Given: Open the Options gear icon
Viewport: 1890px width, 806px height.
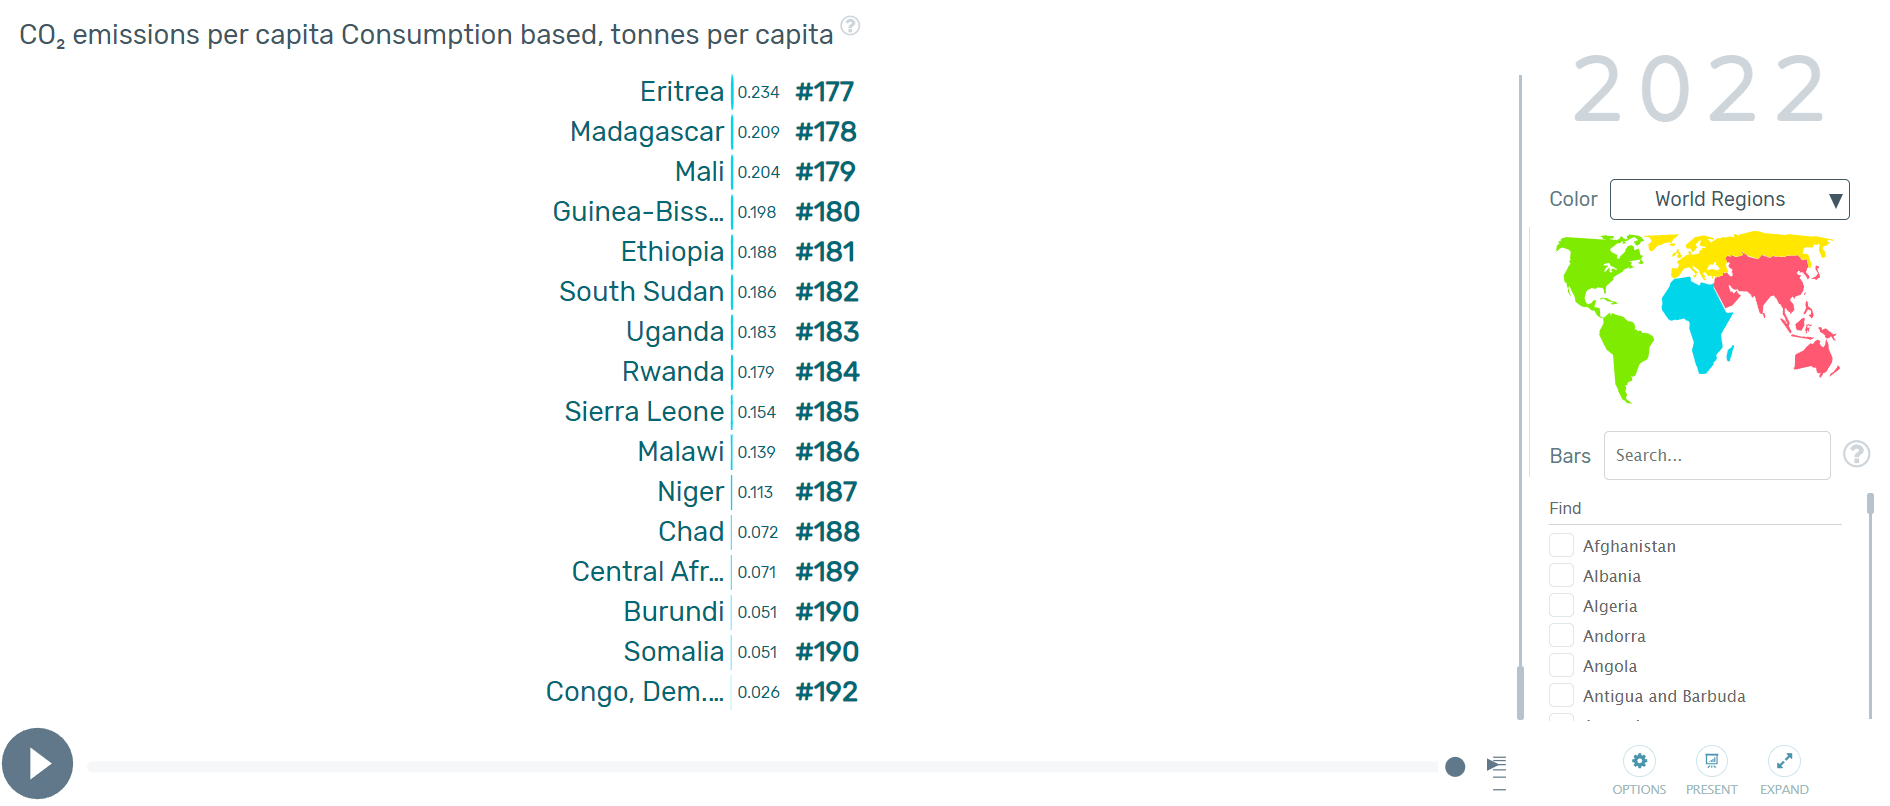Looking at the screenshot, I should pyautogui.click(x=1639, y=762).
